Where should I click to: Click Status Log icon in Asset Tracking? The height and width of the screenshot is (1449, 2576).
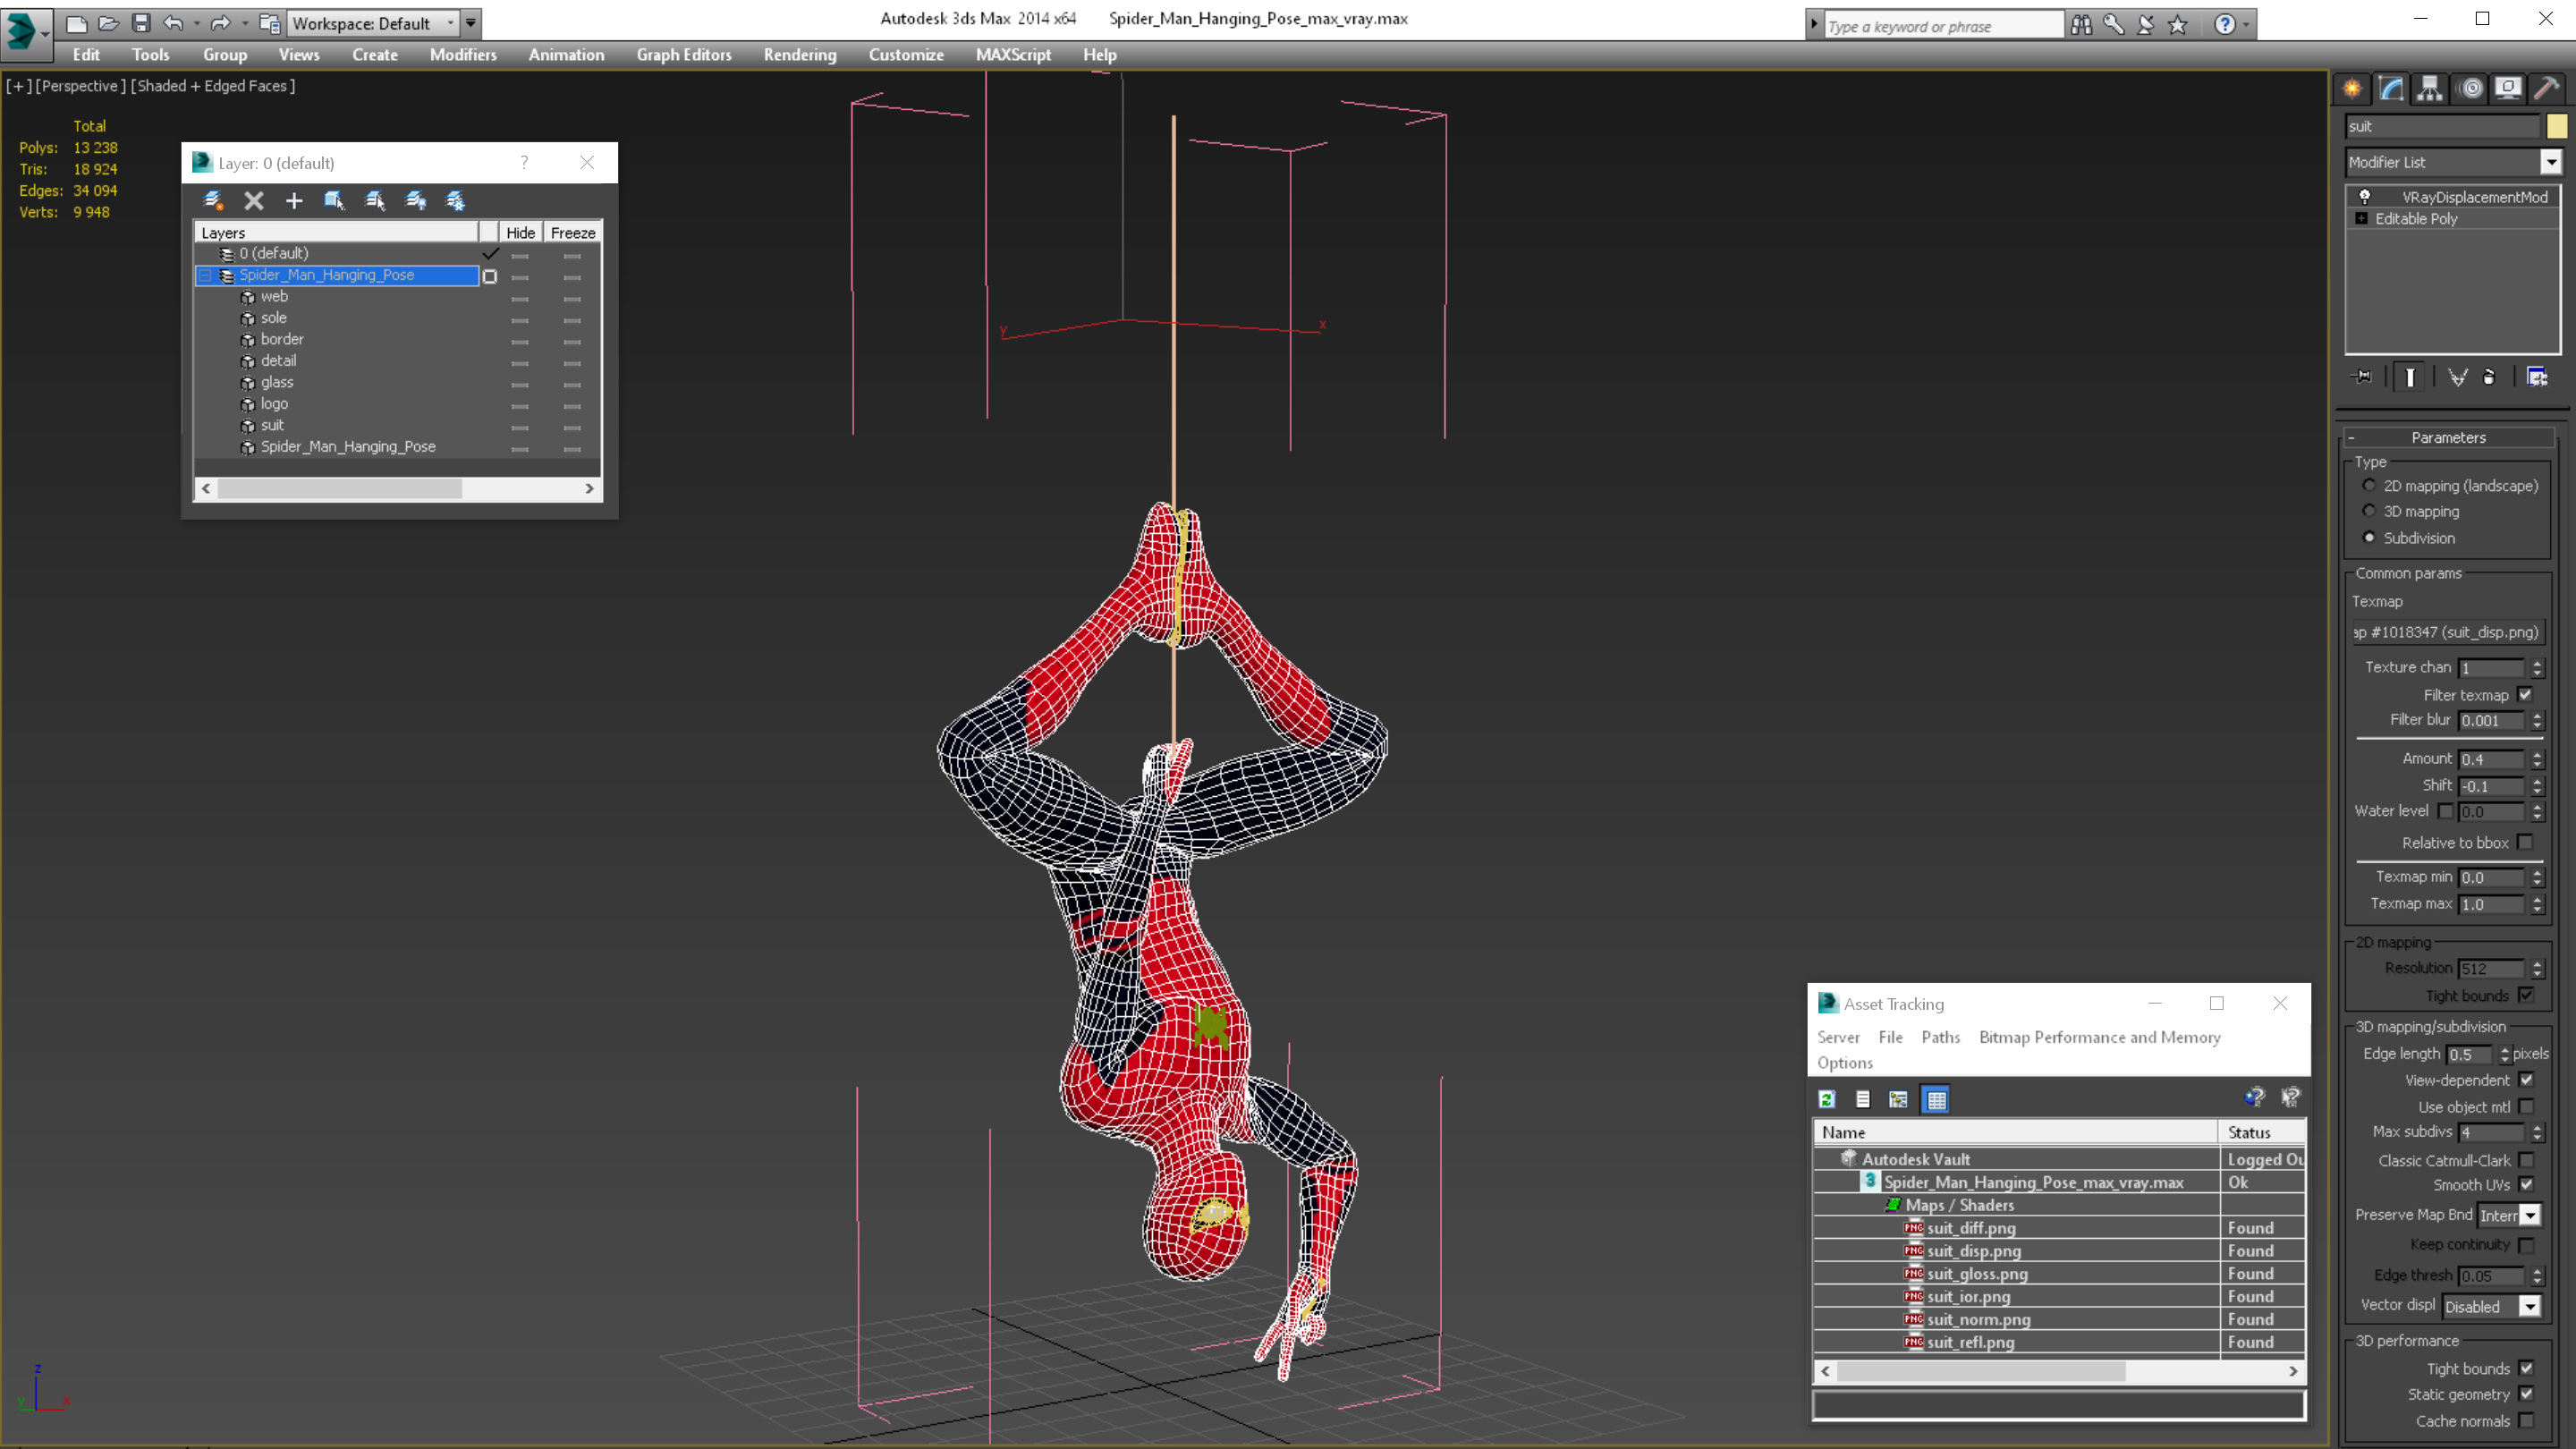pyautogui.click(x=1863, y=1099)
